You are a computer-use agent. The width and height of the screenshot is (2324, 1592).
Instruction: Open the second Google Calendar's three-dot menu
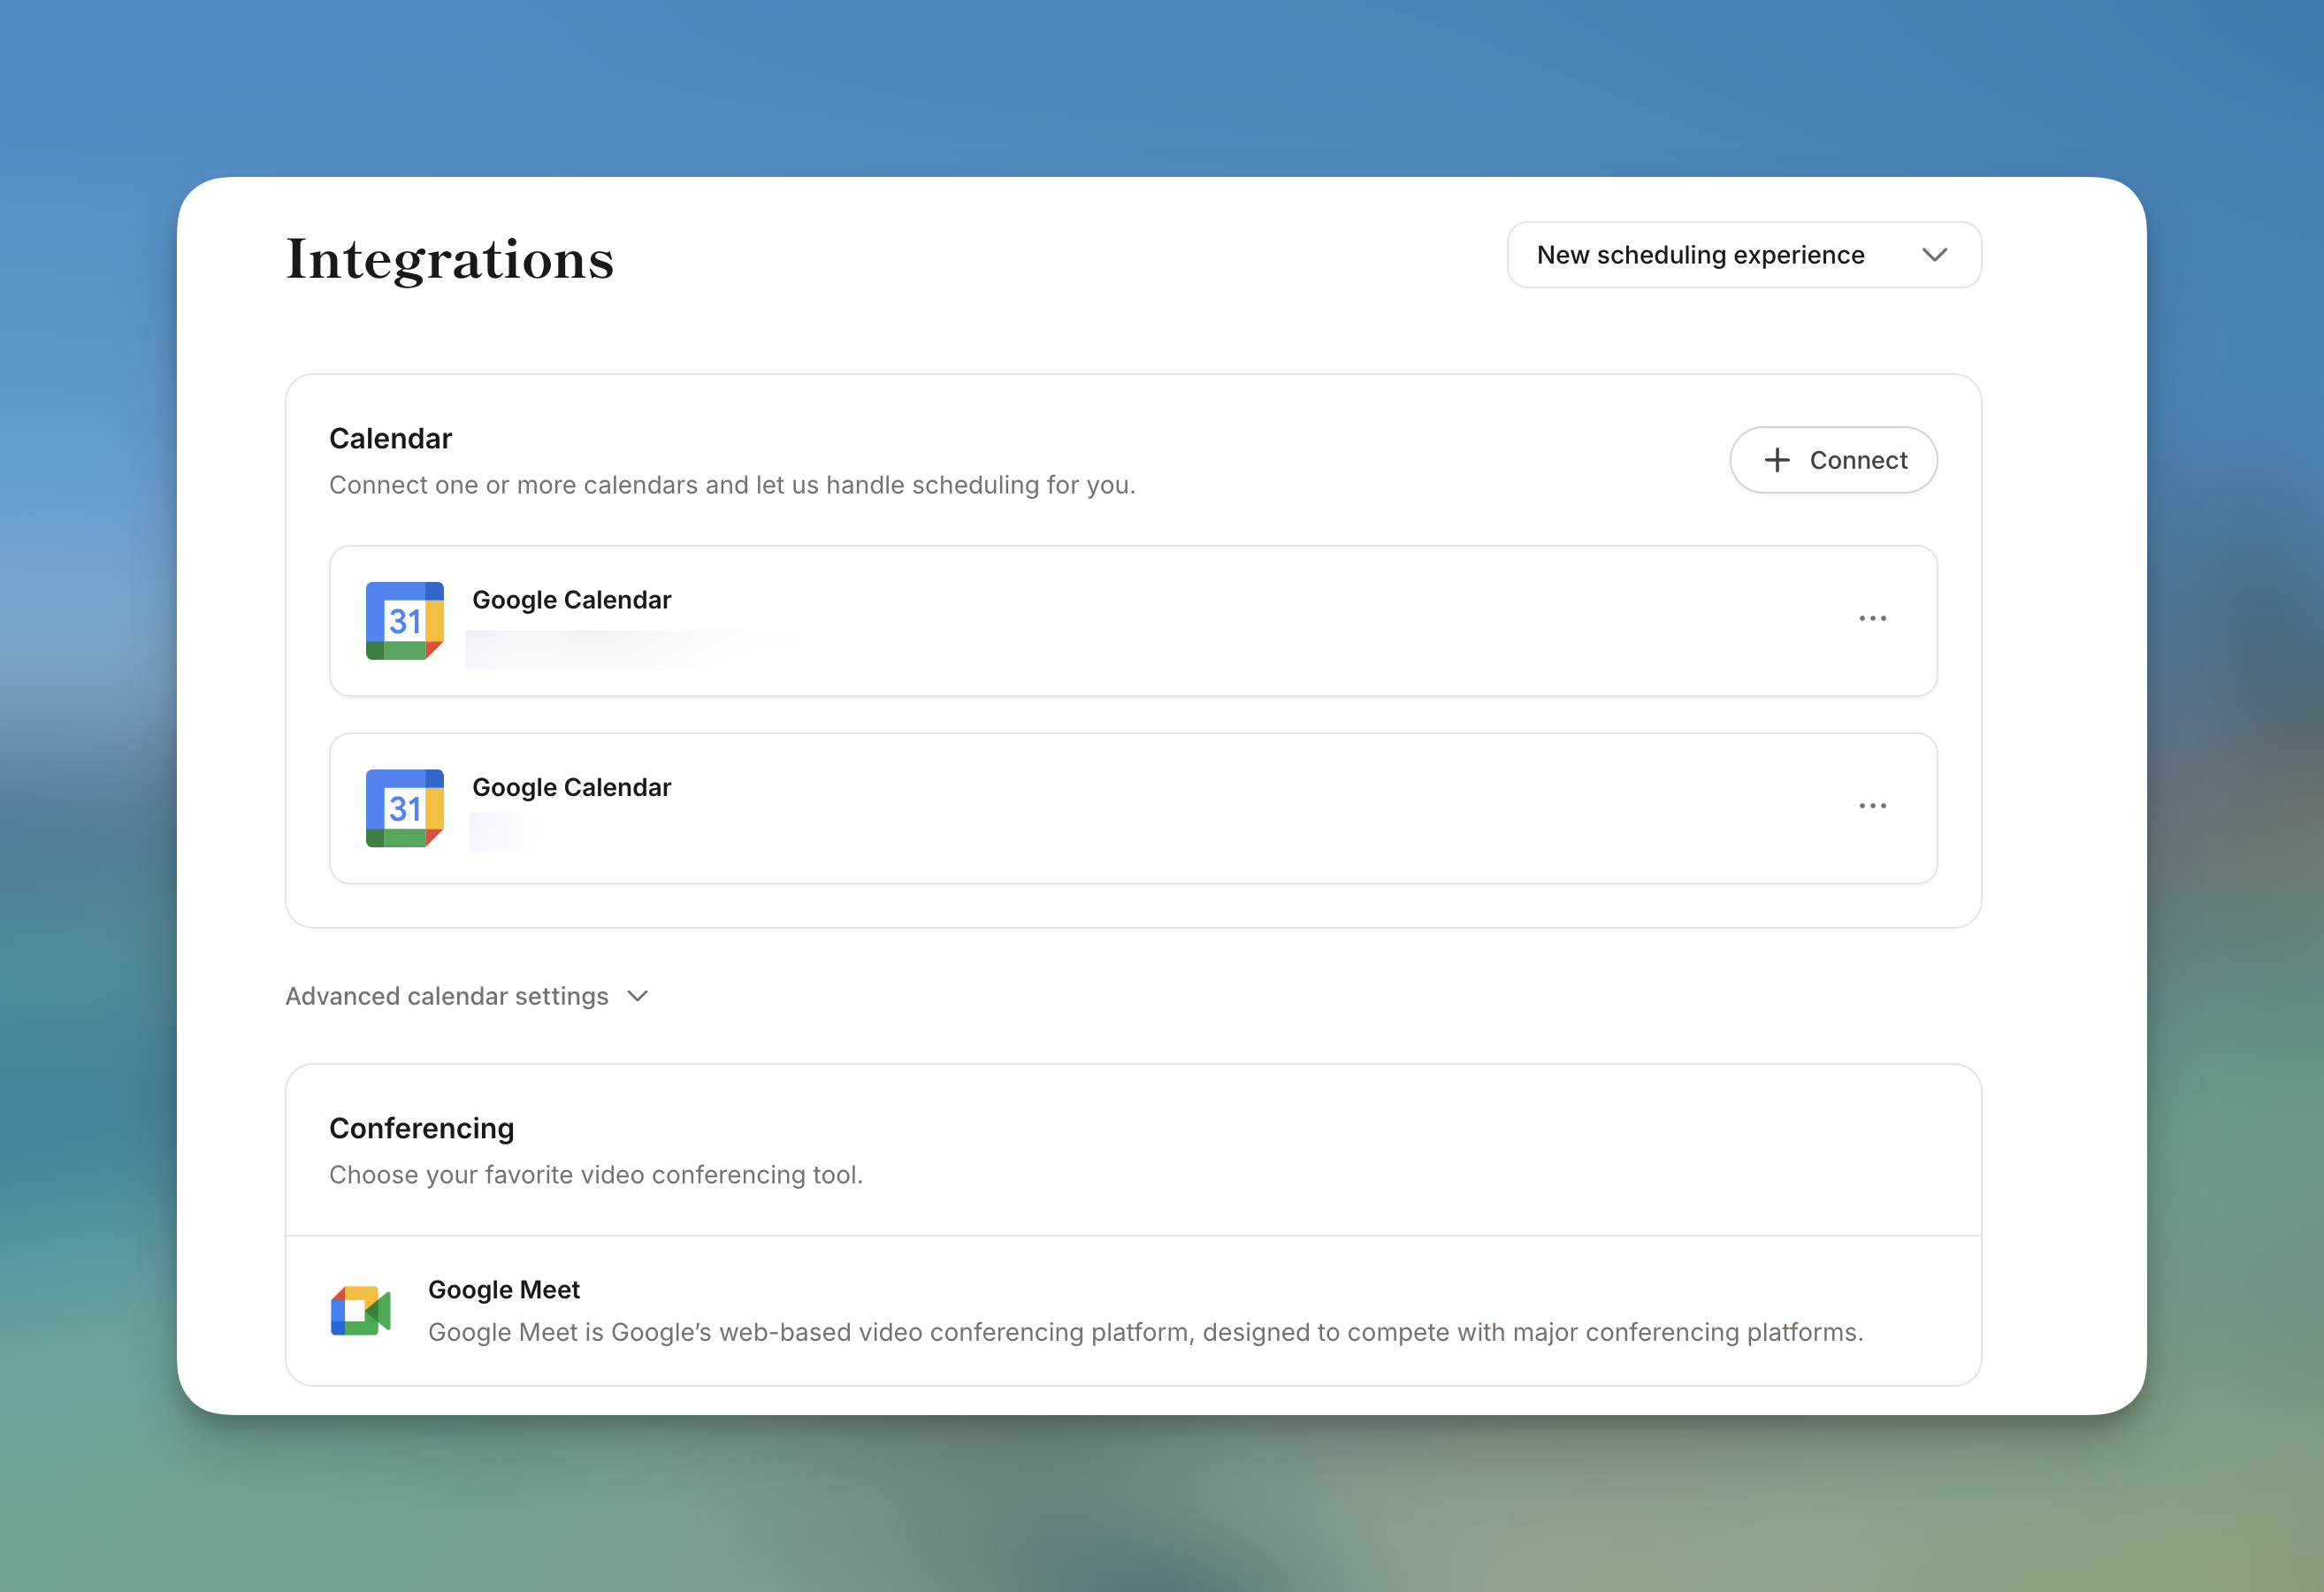point(1872,806)
